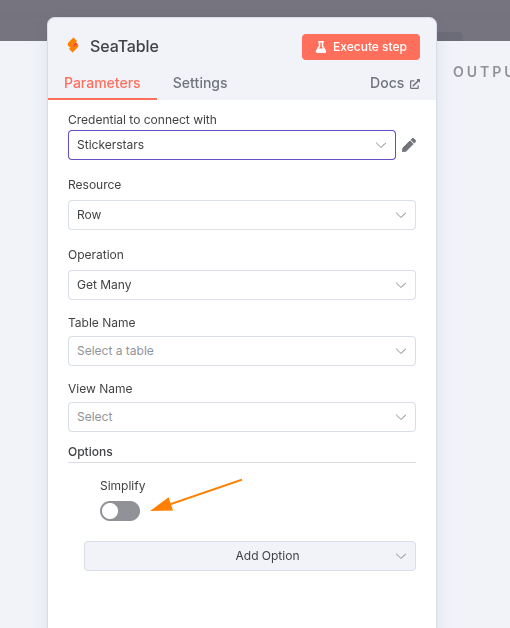Toggle the Simplify switch
Viewport: 510px width, 628px height.
click(x=120, y=511)
